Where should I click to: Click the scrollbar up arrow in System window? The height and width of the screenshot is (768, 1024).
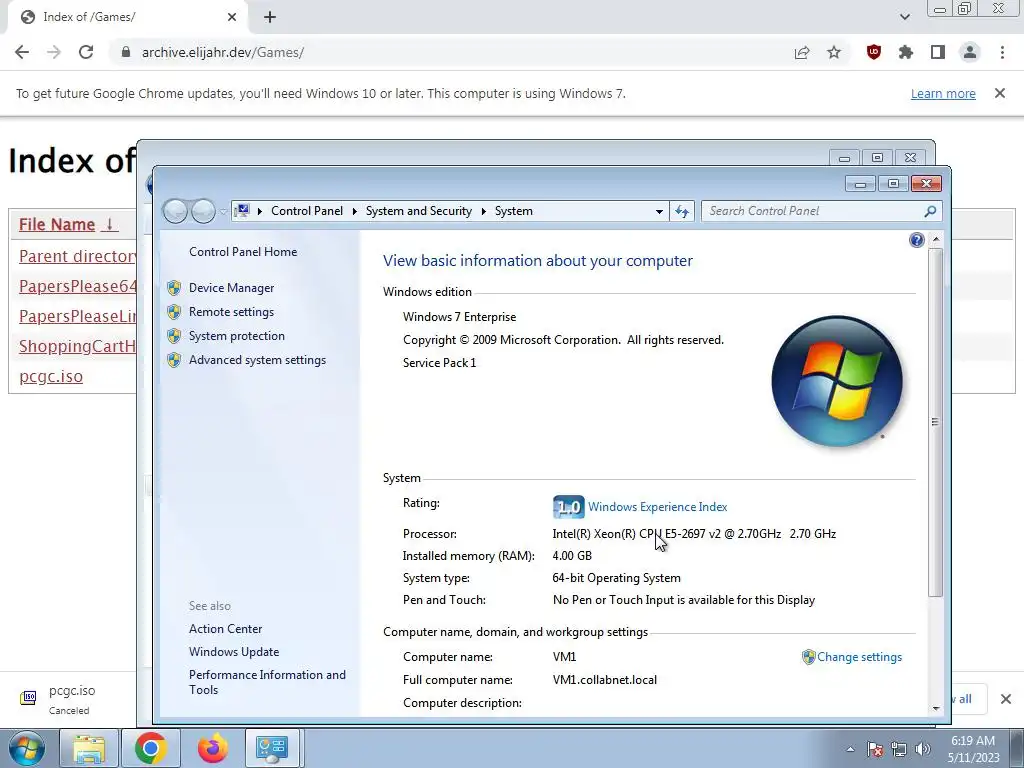(x=936, y=240)
